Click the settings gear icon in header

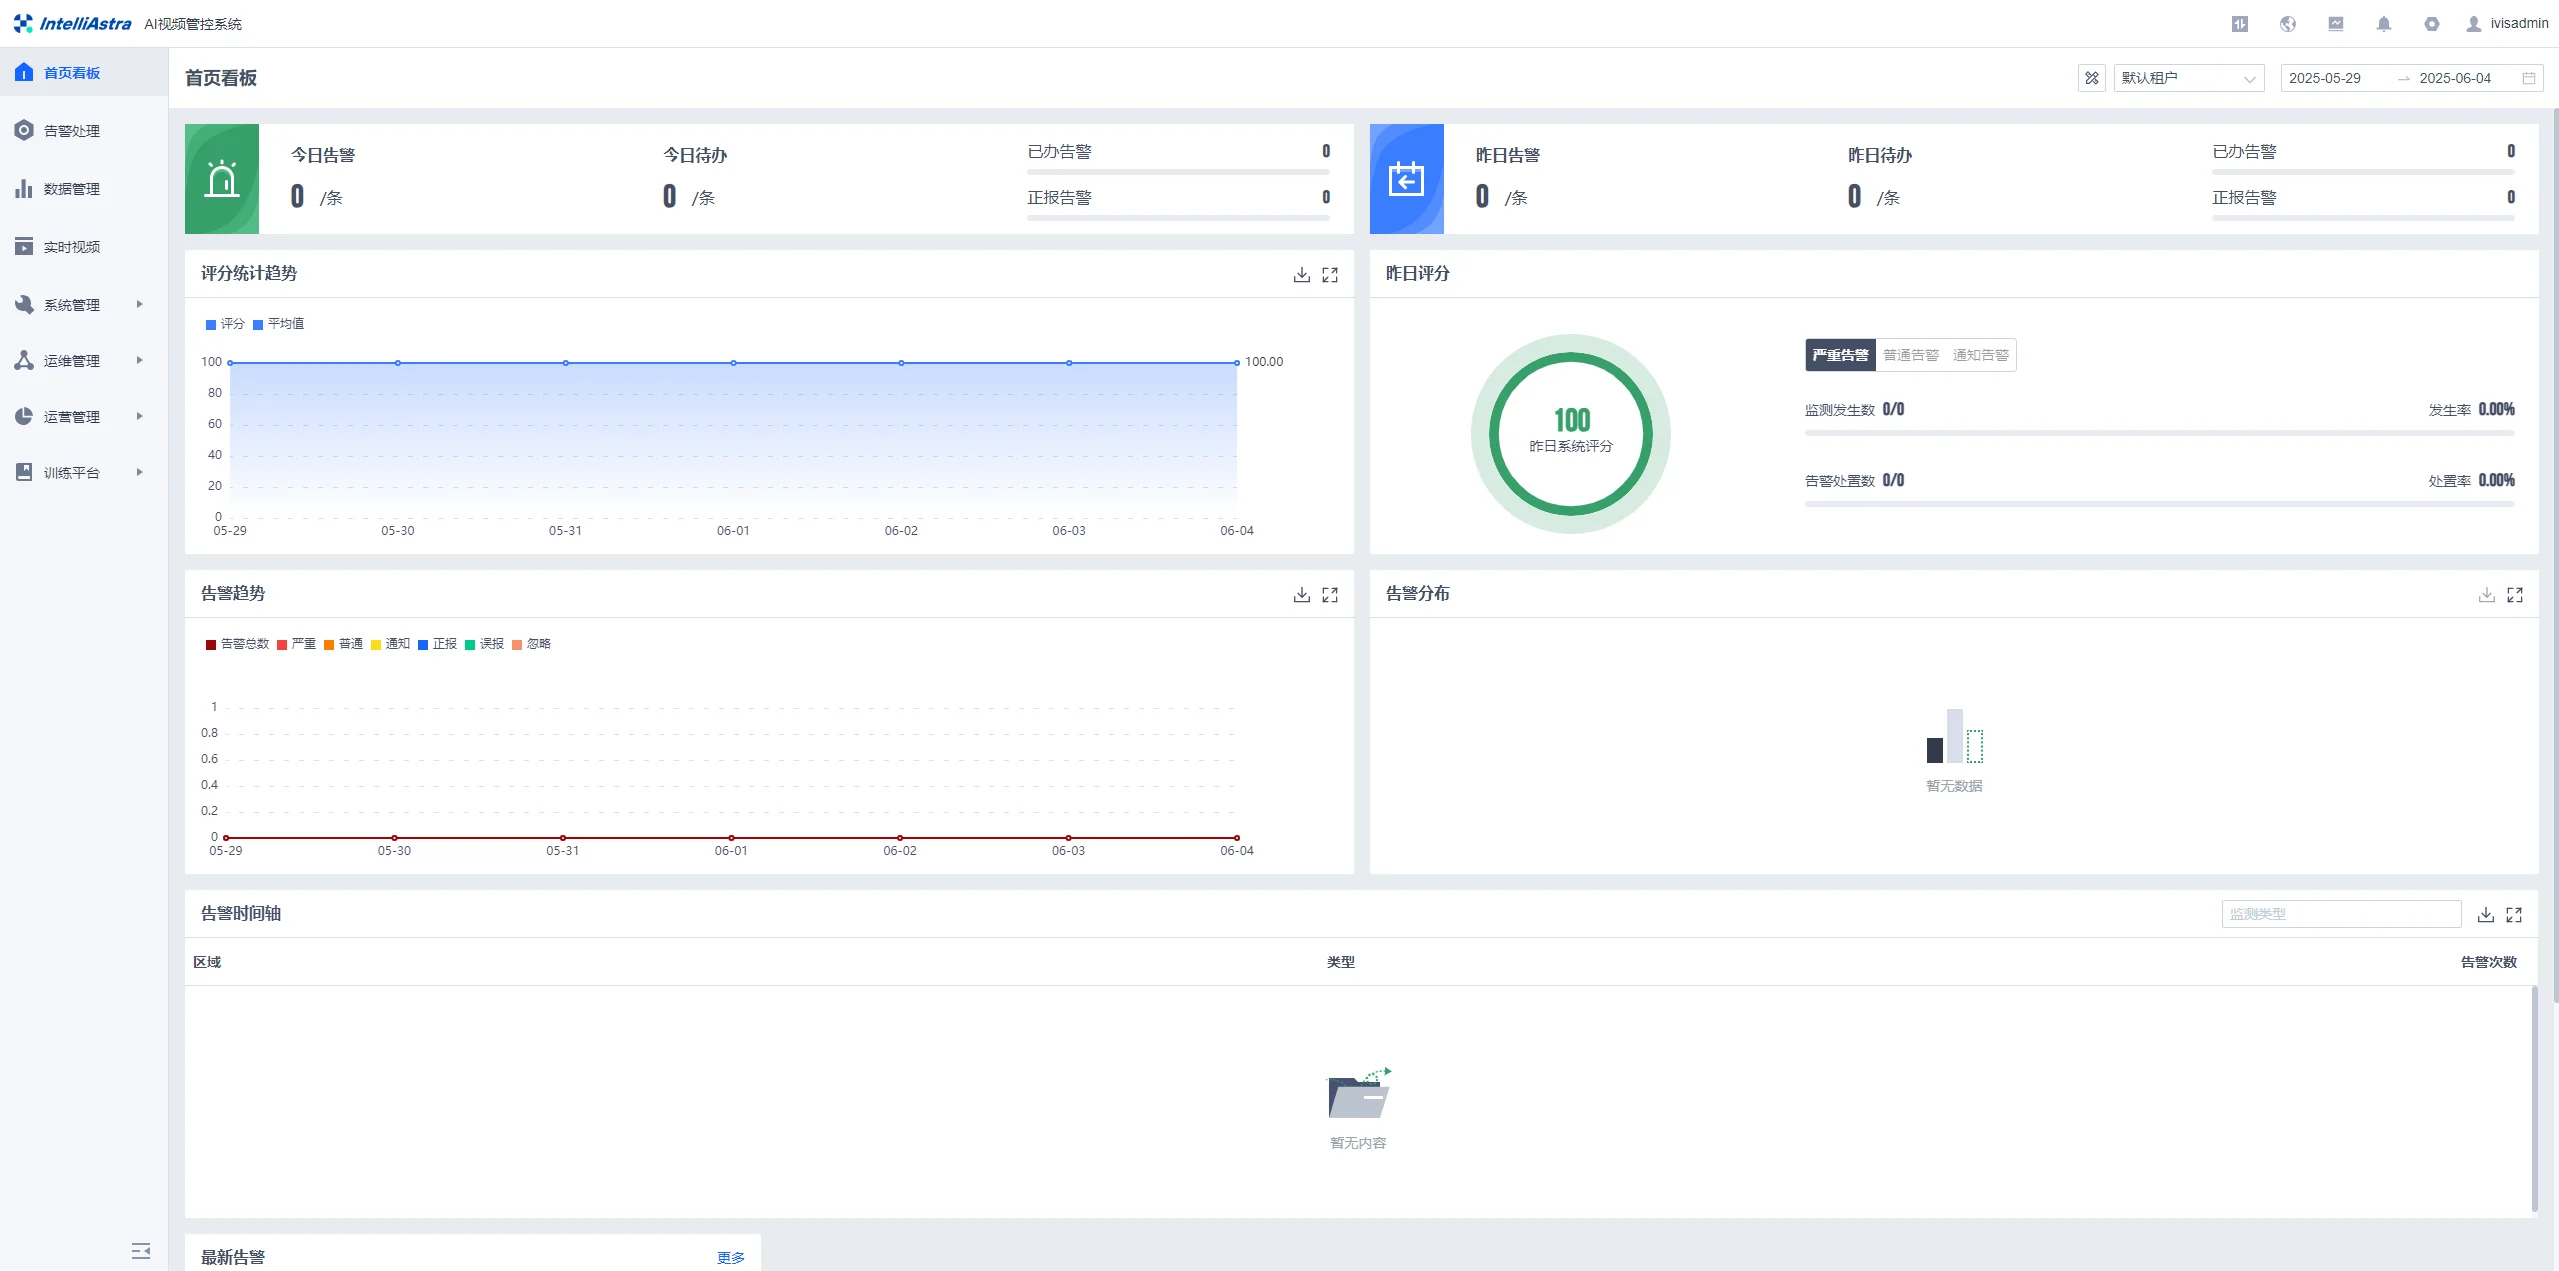(x=2432, y=24)
